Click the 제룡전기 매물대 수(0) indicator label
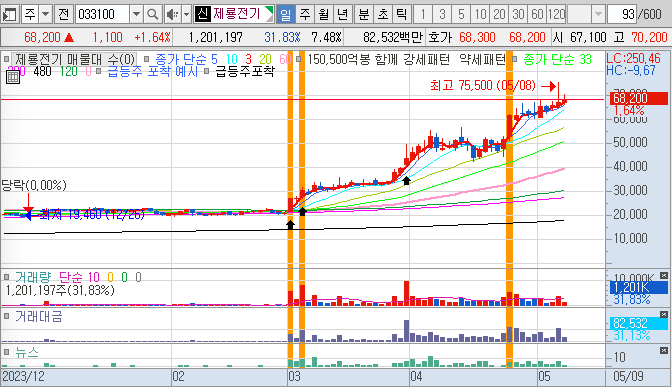The width and height of the screenshot is (672, 387). [x=75, y=59]
